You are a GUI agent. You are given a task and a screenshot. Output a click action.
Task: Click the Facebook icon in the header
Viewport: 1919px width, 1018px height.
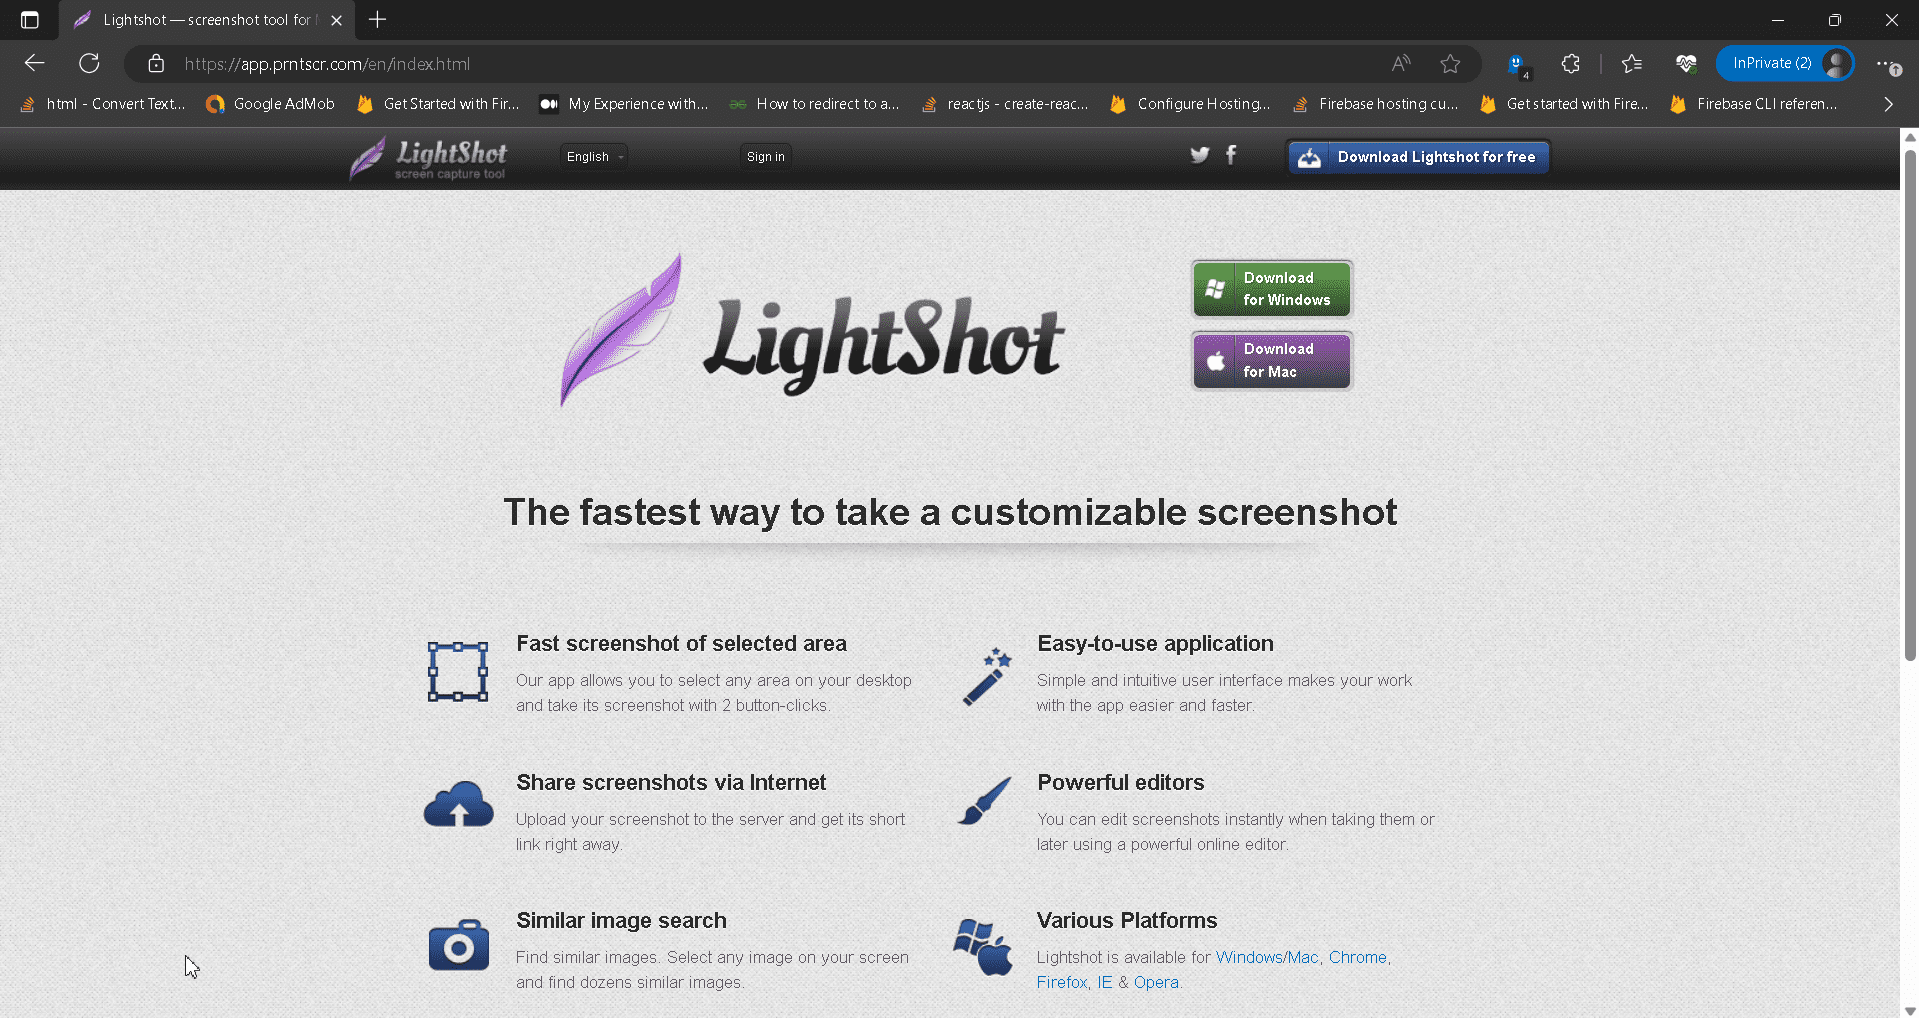[x=1231, y=155]
